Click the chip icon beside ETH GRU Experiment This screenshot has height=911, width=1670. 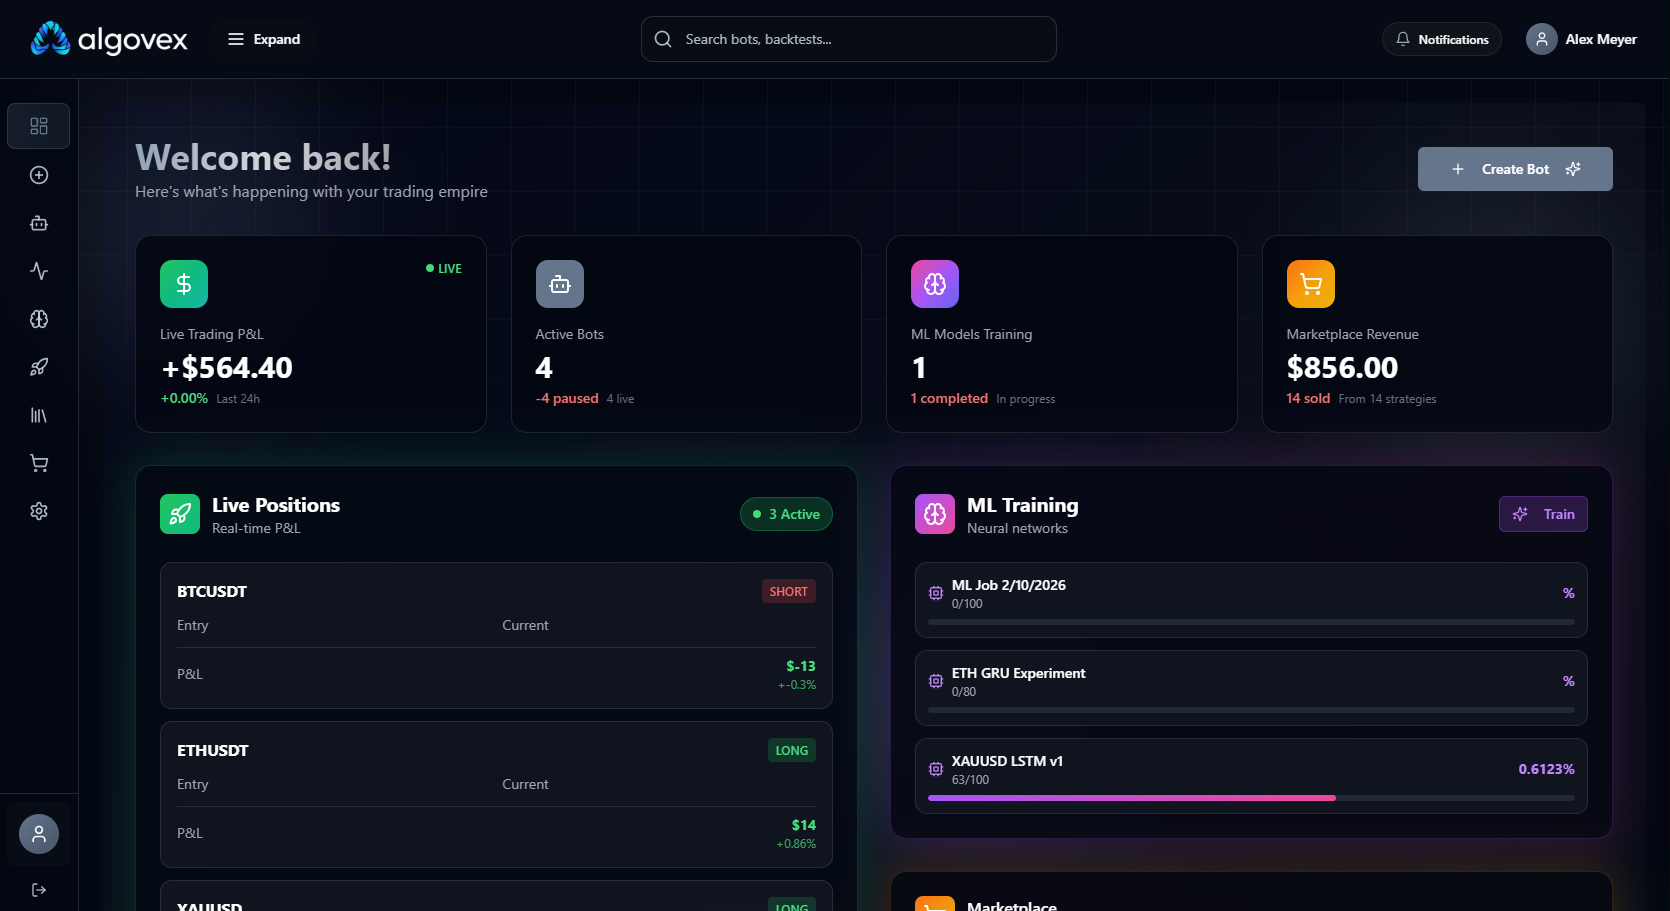pos(936,681)
